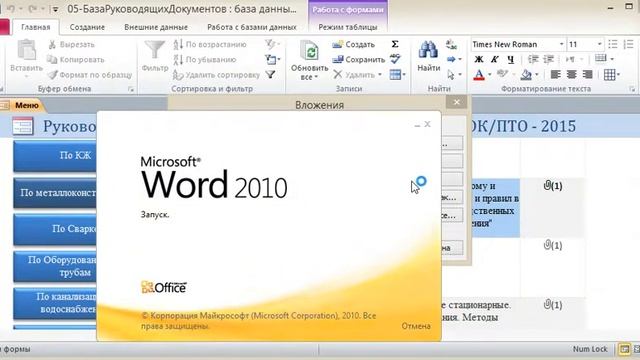Toggle the apply filter funnel icon

270,75
